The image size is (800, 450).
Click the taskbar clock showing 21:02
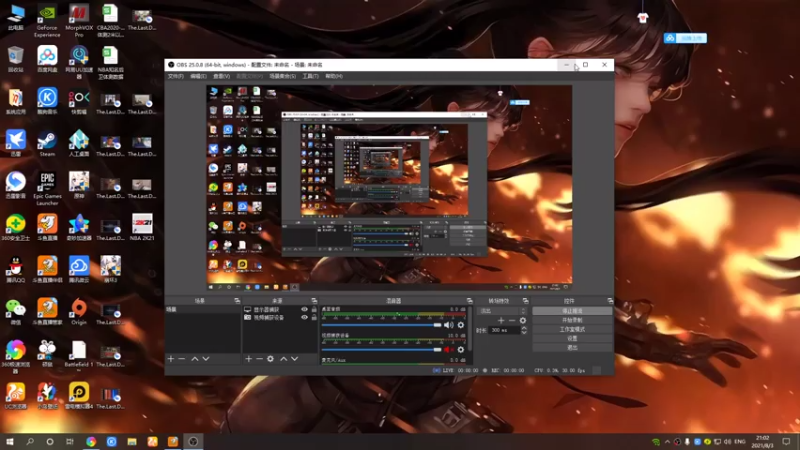pos(762,441)
